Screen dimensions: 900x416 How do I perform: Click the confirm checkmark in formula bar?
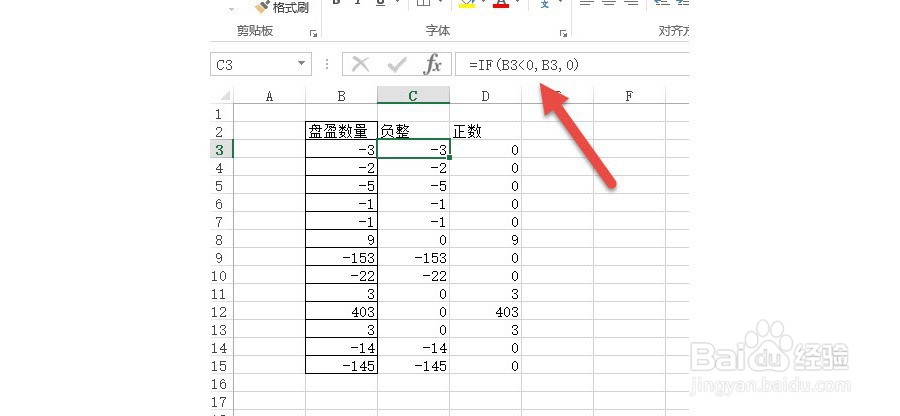pyautogui.click(x=397, y=65)
